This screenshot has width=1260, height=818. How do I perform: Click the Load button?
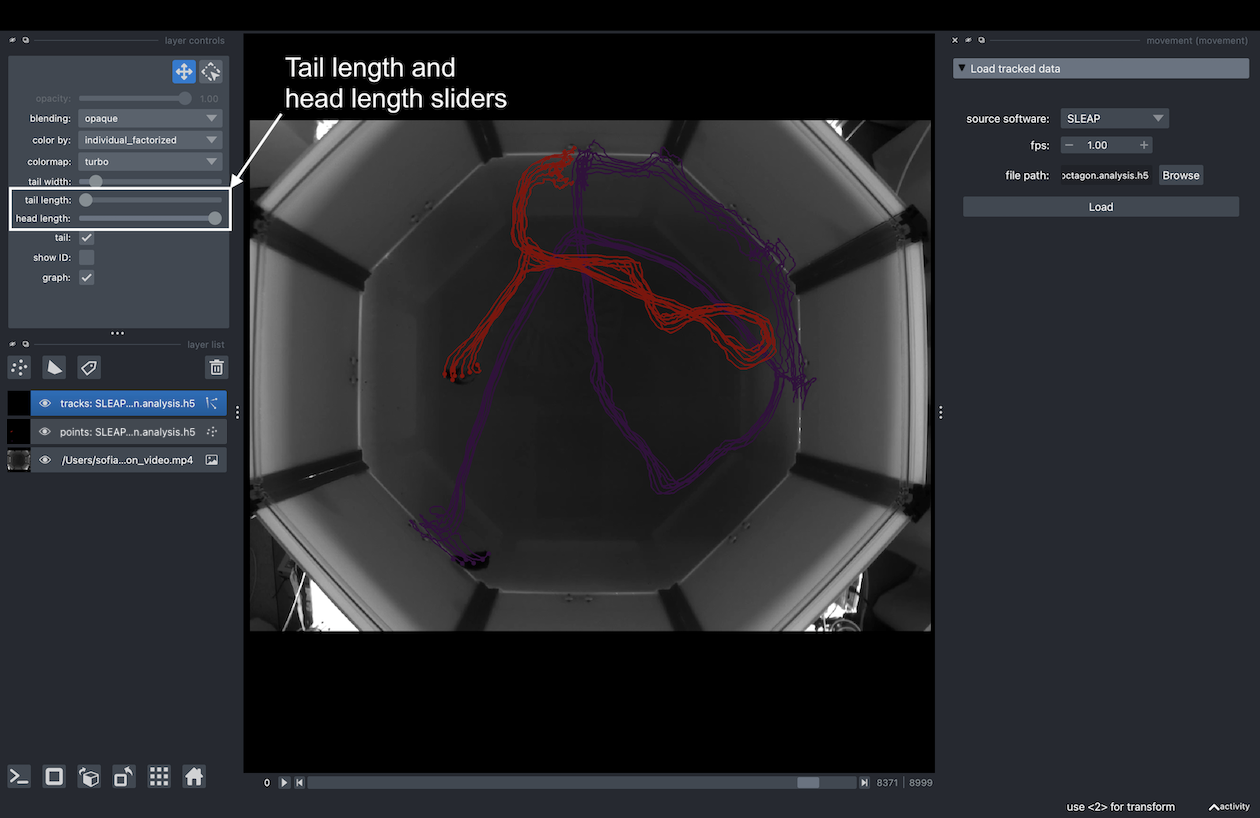pyautogui.click(x=1100, y=207)
